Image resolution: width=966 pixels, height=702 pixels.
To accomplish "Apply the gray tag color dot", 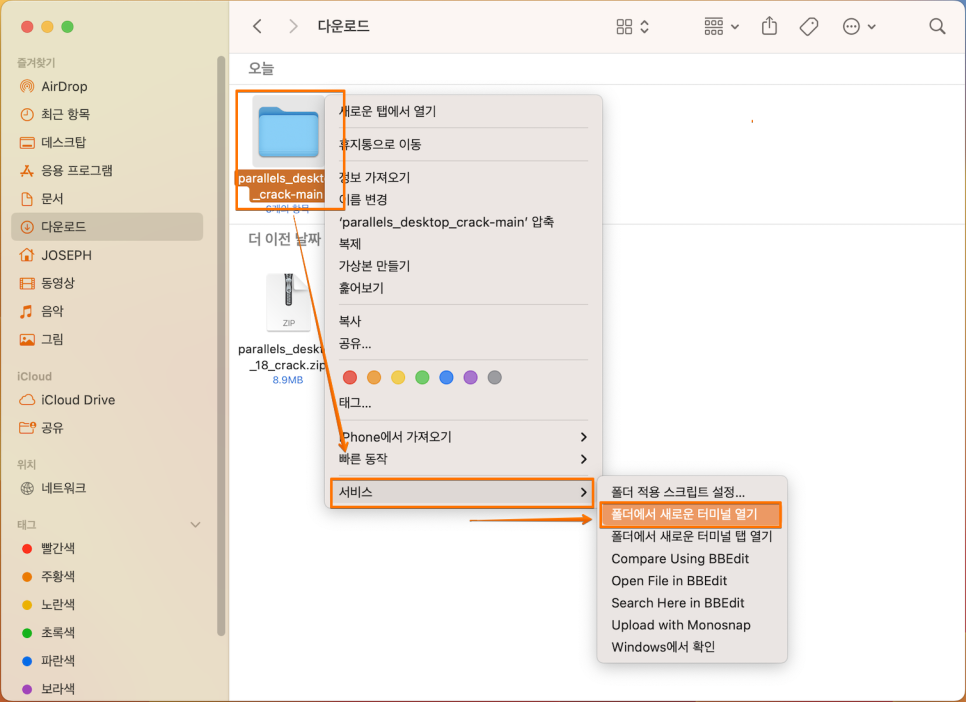I will (x=495, y=377).
